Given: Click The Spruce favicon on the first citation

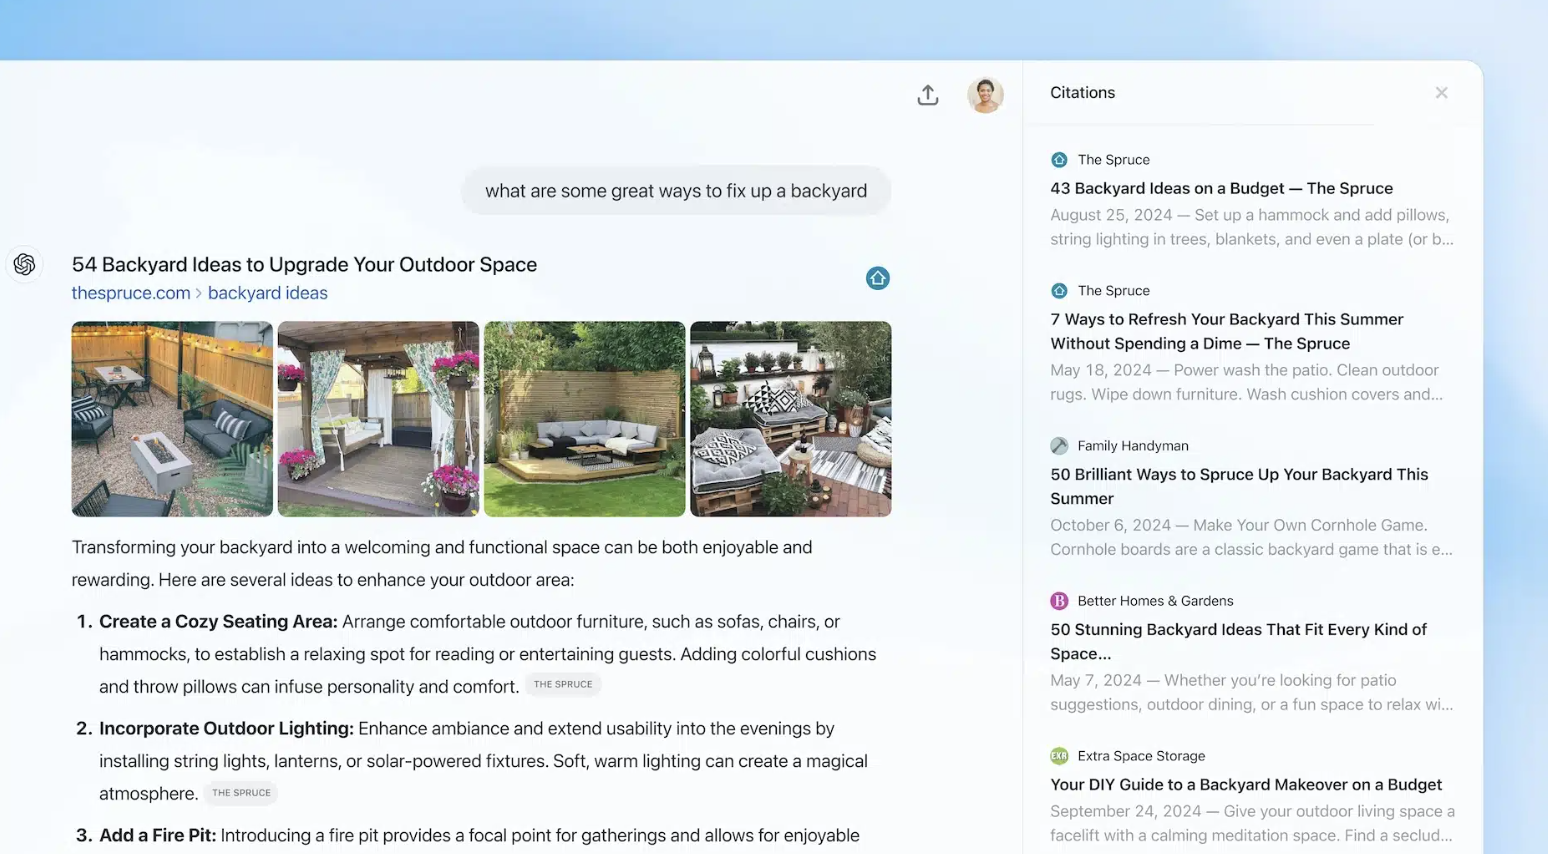Looking at the screenshot, I should coord(1059,159).
